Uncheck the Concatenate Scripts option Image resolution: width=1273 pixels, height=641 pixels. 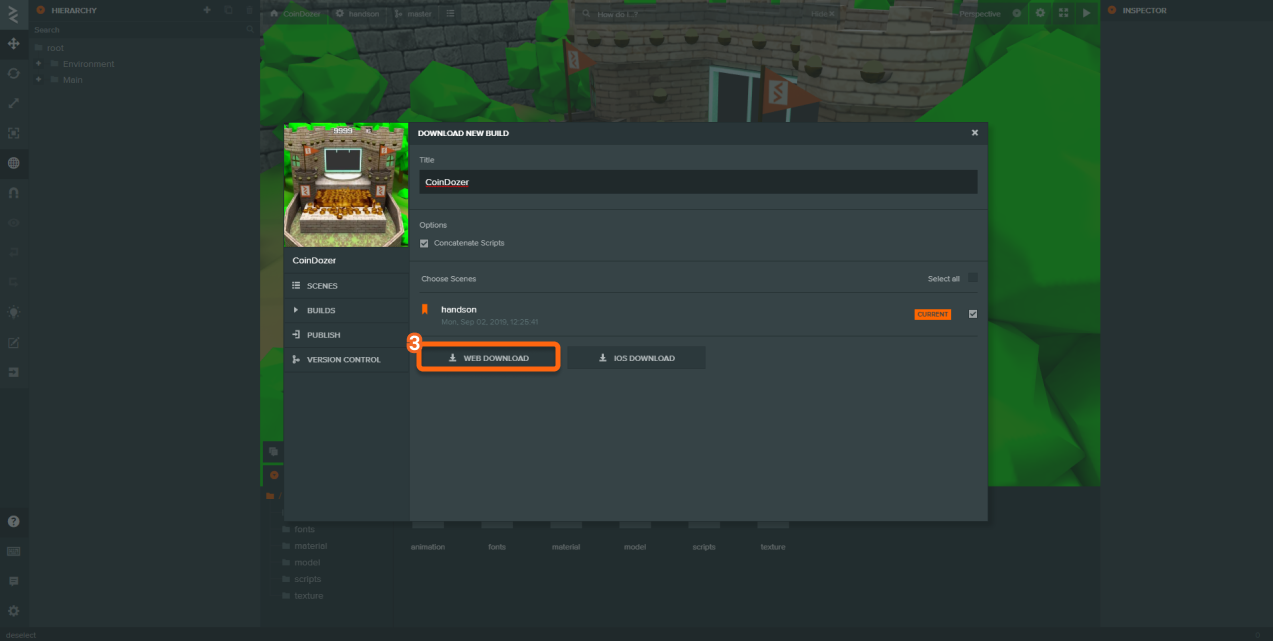point(424,242)
